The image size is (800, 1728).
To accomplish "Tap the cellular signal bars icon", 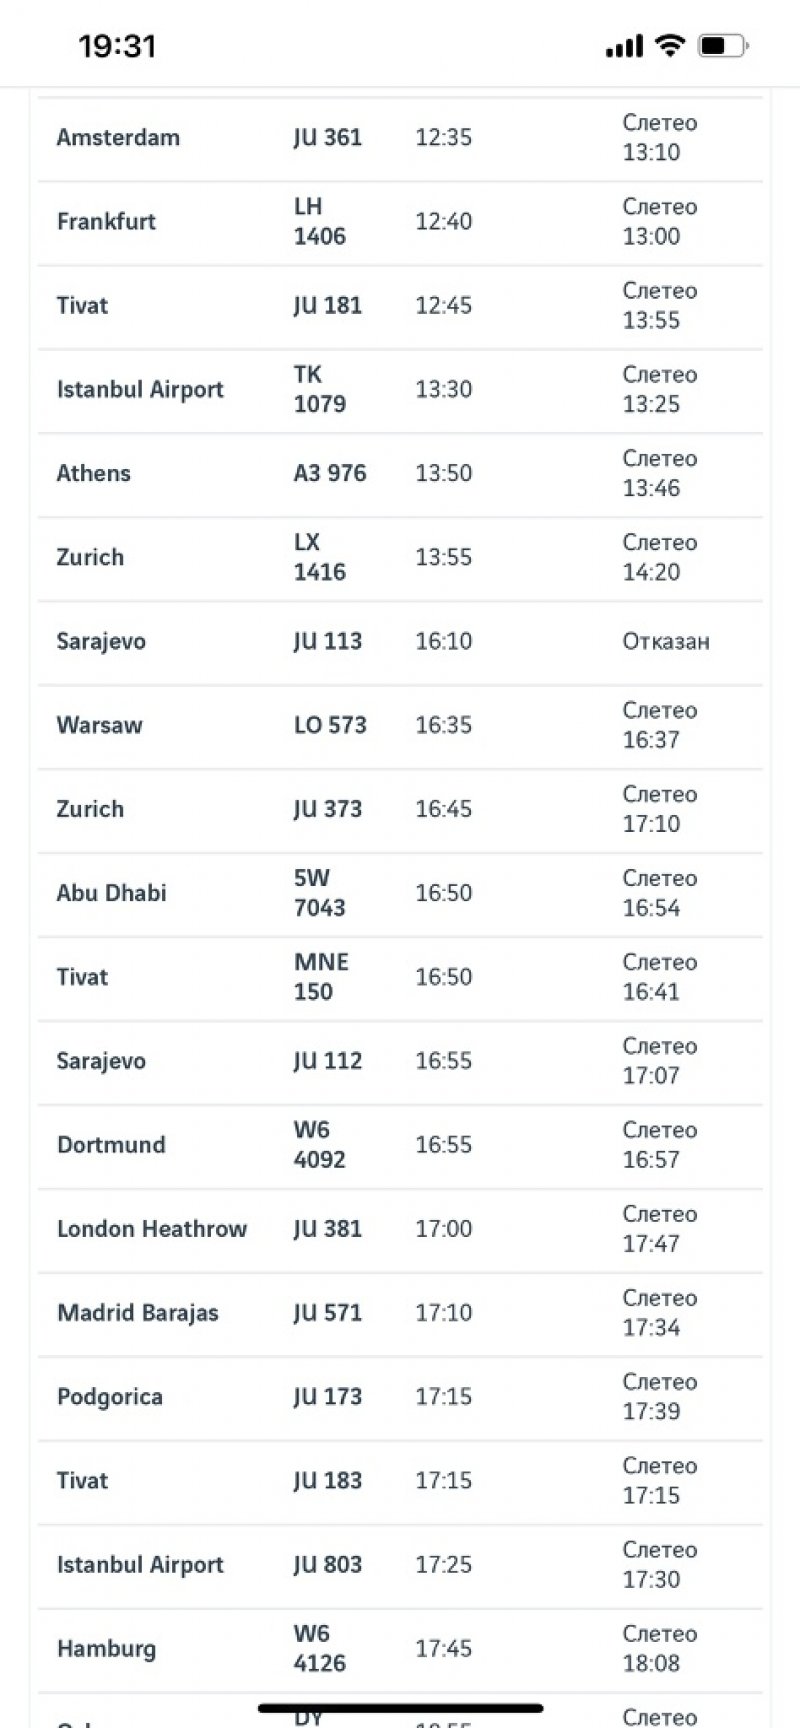I will pos(624,46).
